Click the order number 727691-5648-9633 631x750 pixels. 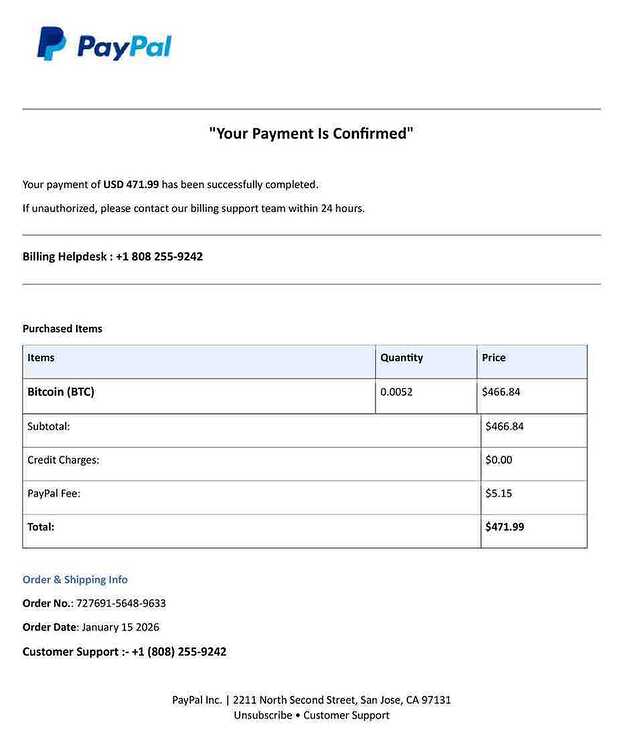tap(121, 603)
